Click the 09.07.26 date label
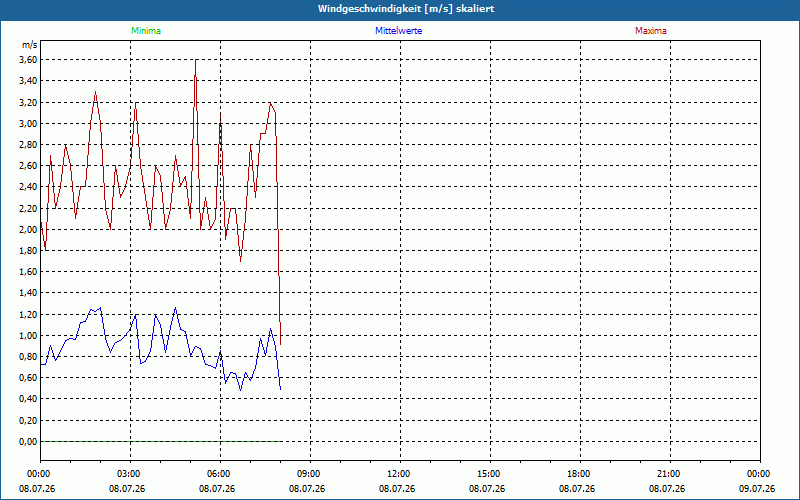This screenshot has height=500, width=800. 757,489
